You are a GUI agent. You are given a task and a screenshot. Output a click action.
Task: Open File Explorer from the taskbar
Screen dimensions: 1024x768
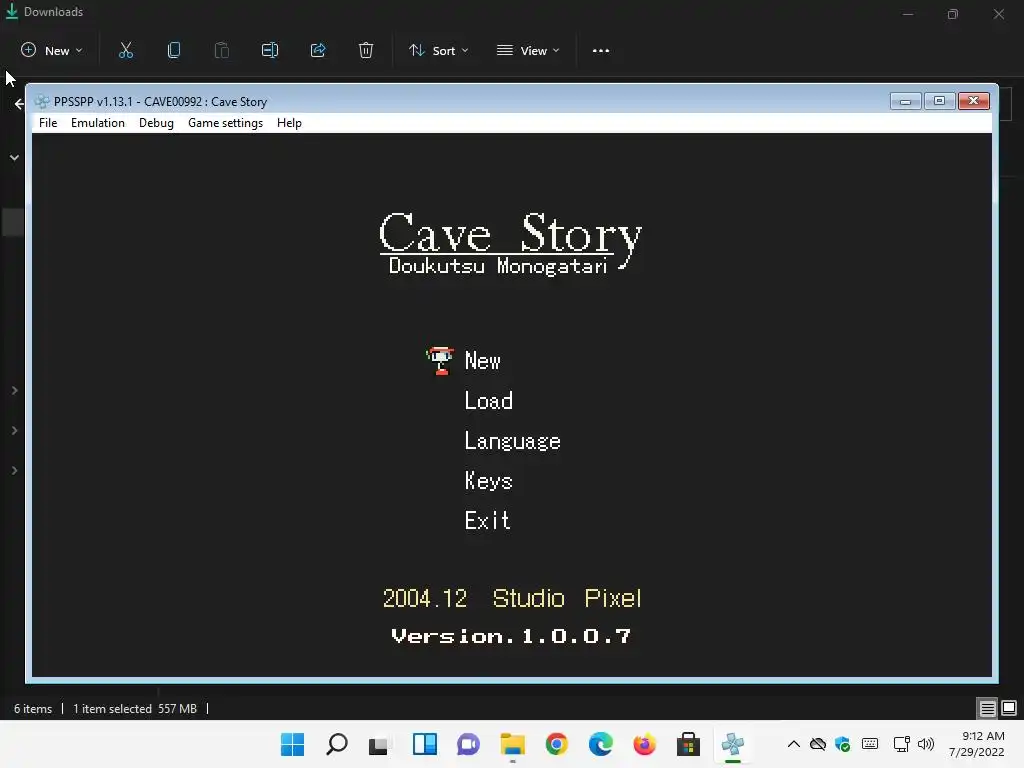click(x=513, y=744)
